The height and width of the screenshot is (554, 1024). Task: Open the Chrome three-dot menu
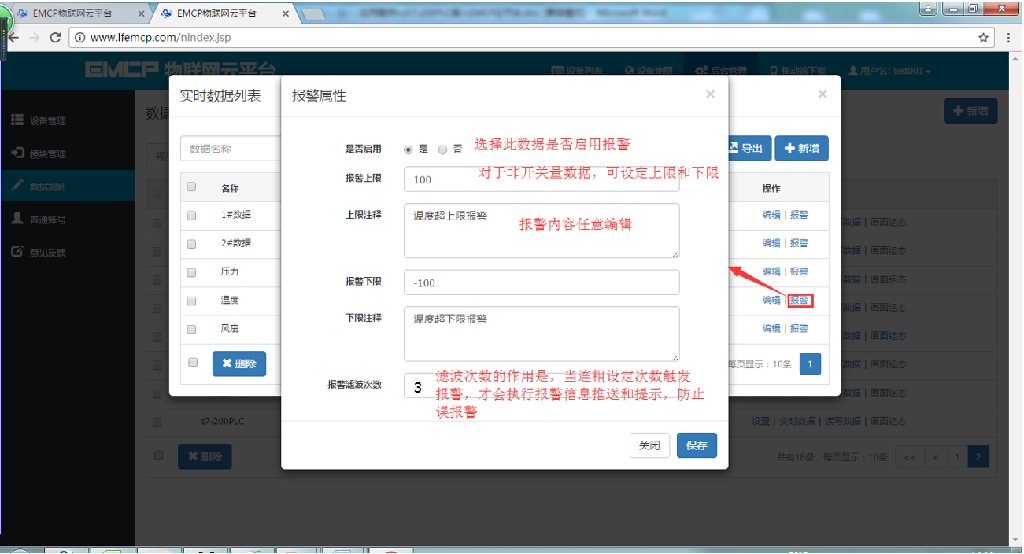[1007, 37]
